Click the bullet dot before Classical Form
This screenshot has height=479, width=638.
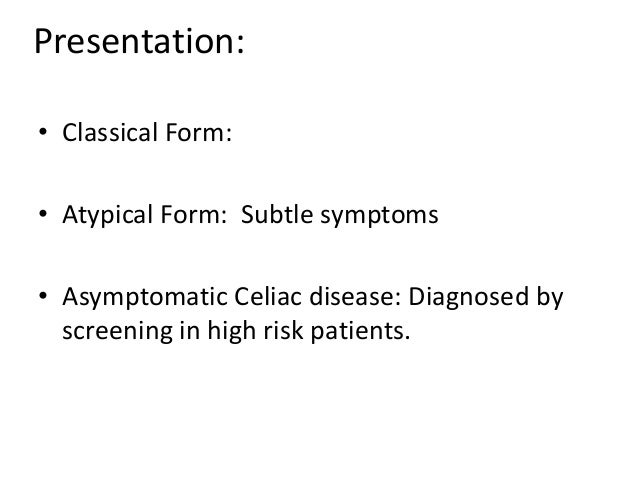pos(43,132)
